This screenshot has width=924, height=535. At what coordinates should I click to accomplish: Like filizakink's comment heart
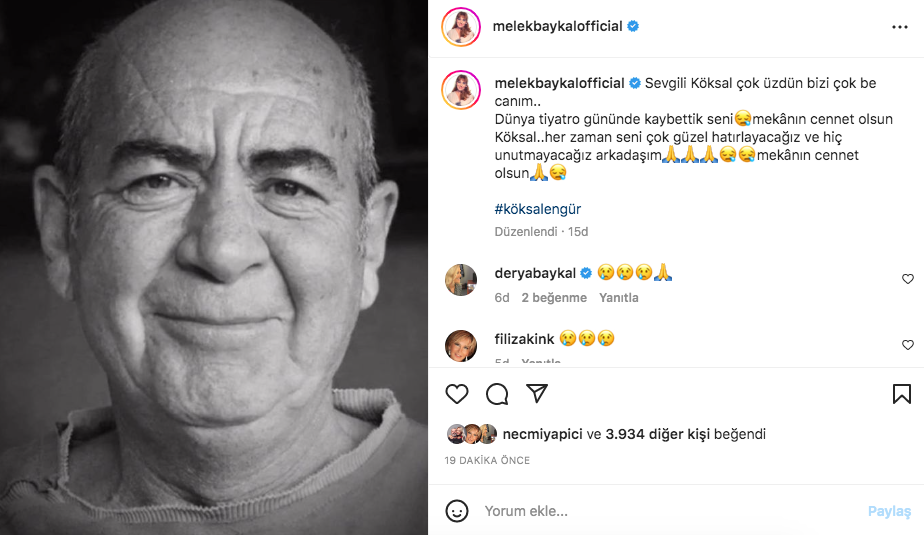(908, 345)
